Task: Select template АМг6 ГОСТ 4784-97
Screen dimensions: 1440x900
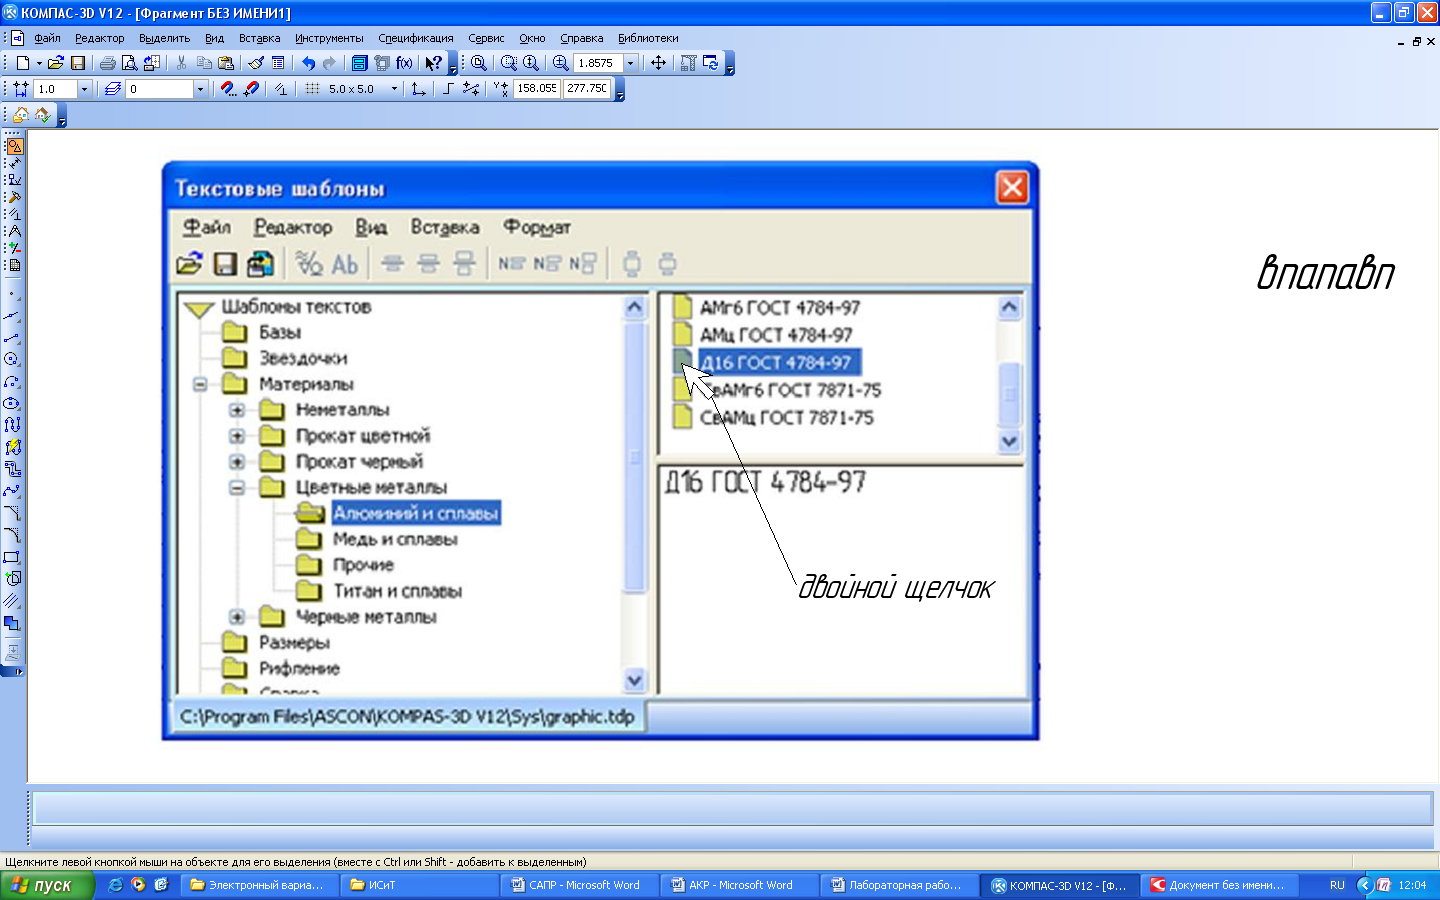Action: (779, 308)
